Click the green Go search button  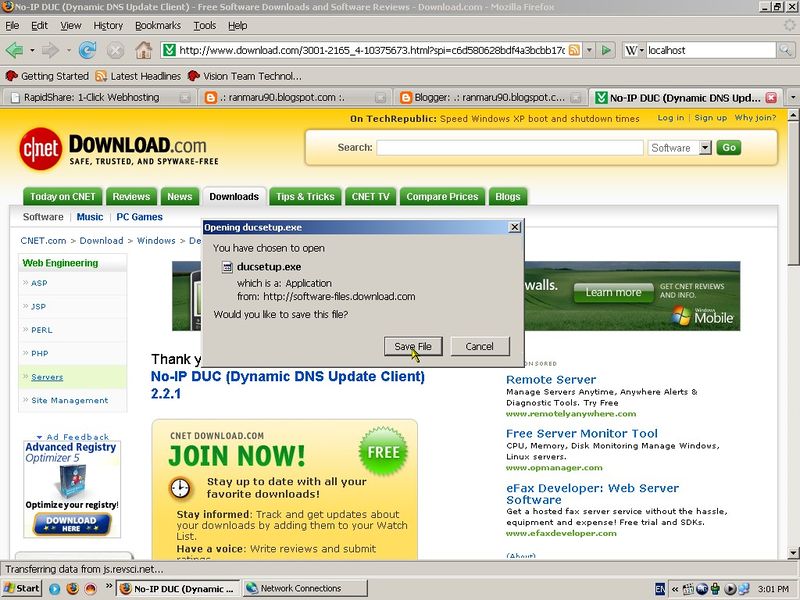pyautogui.click(x=729, y=147)
